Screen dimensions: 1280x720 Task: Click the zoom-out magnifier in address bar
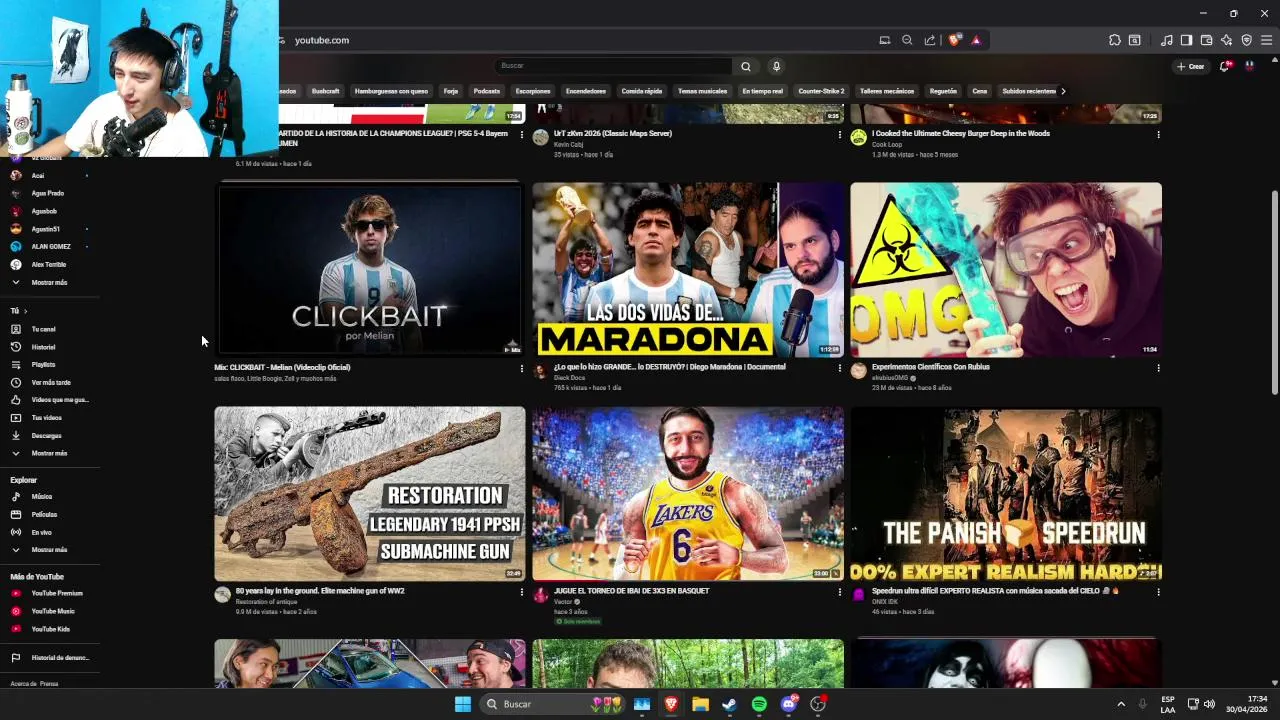click(x=907, y=40)
